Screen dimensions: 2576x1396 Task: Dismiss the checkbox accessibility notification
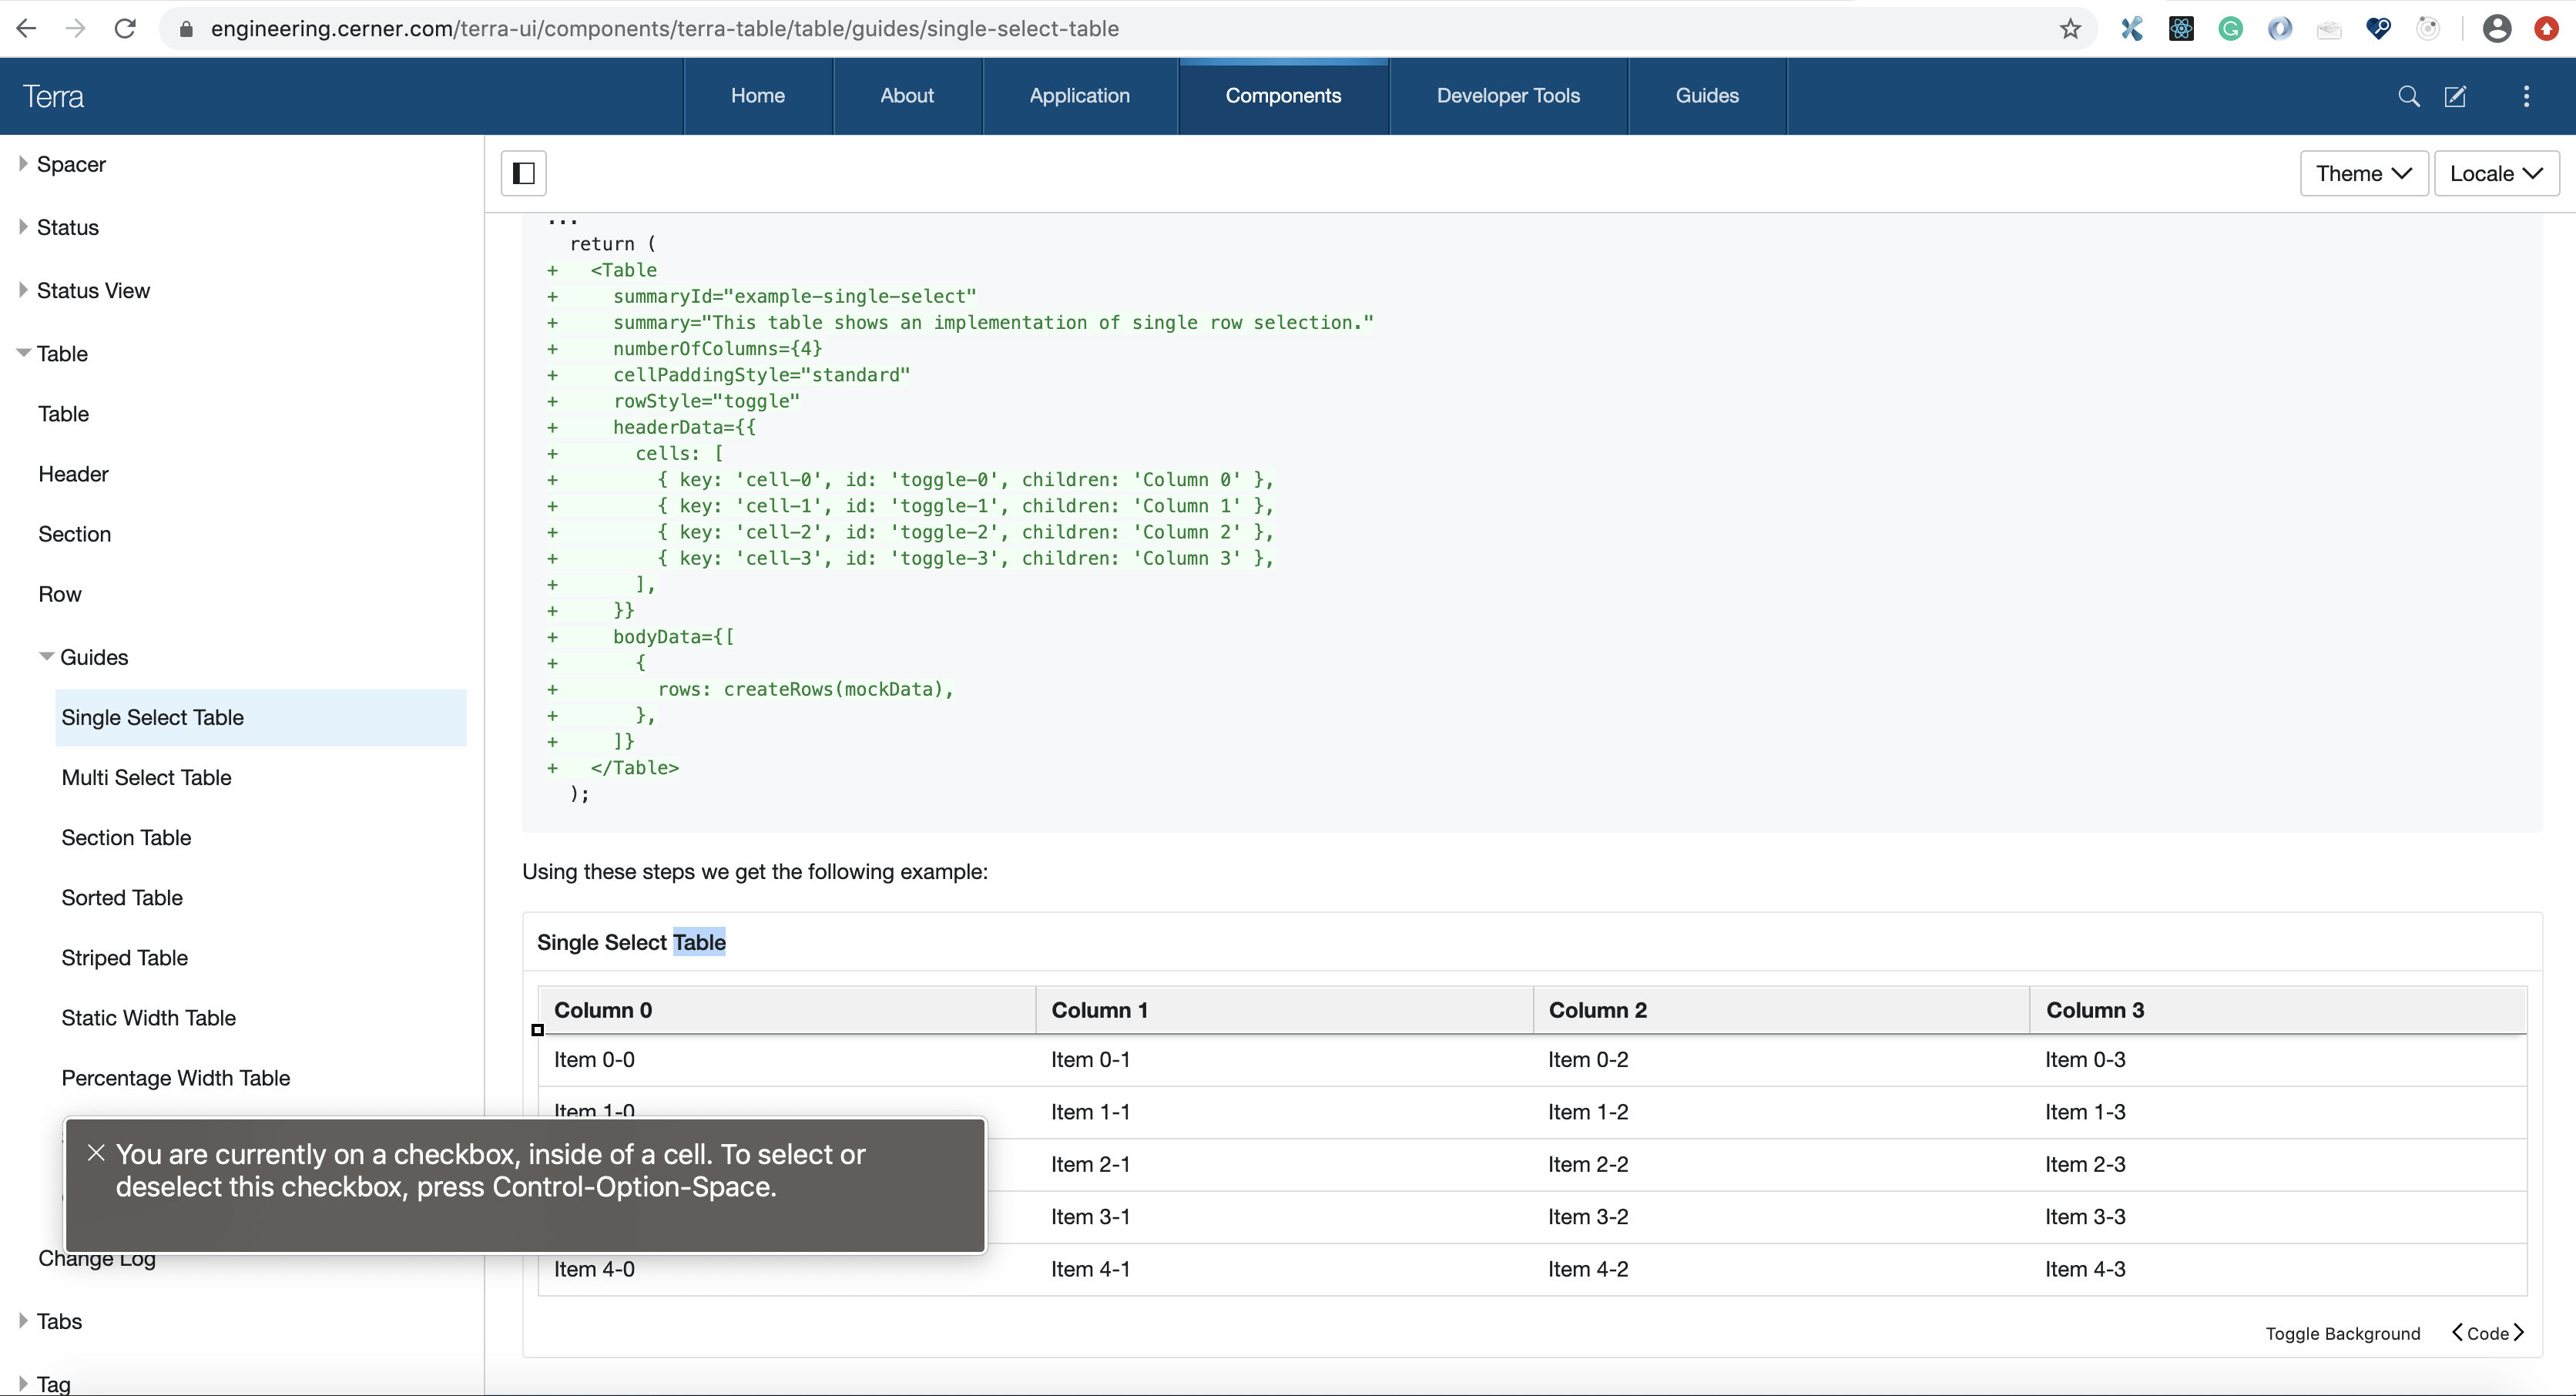point(96,1152)
